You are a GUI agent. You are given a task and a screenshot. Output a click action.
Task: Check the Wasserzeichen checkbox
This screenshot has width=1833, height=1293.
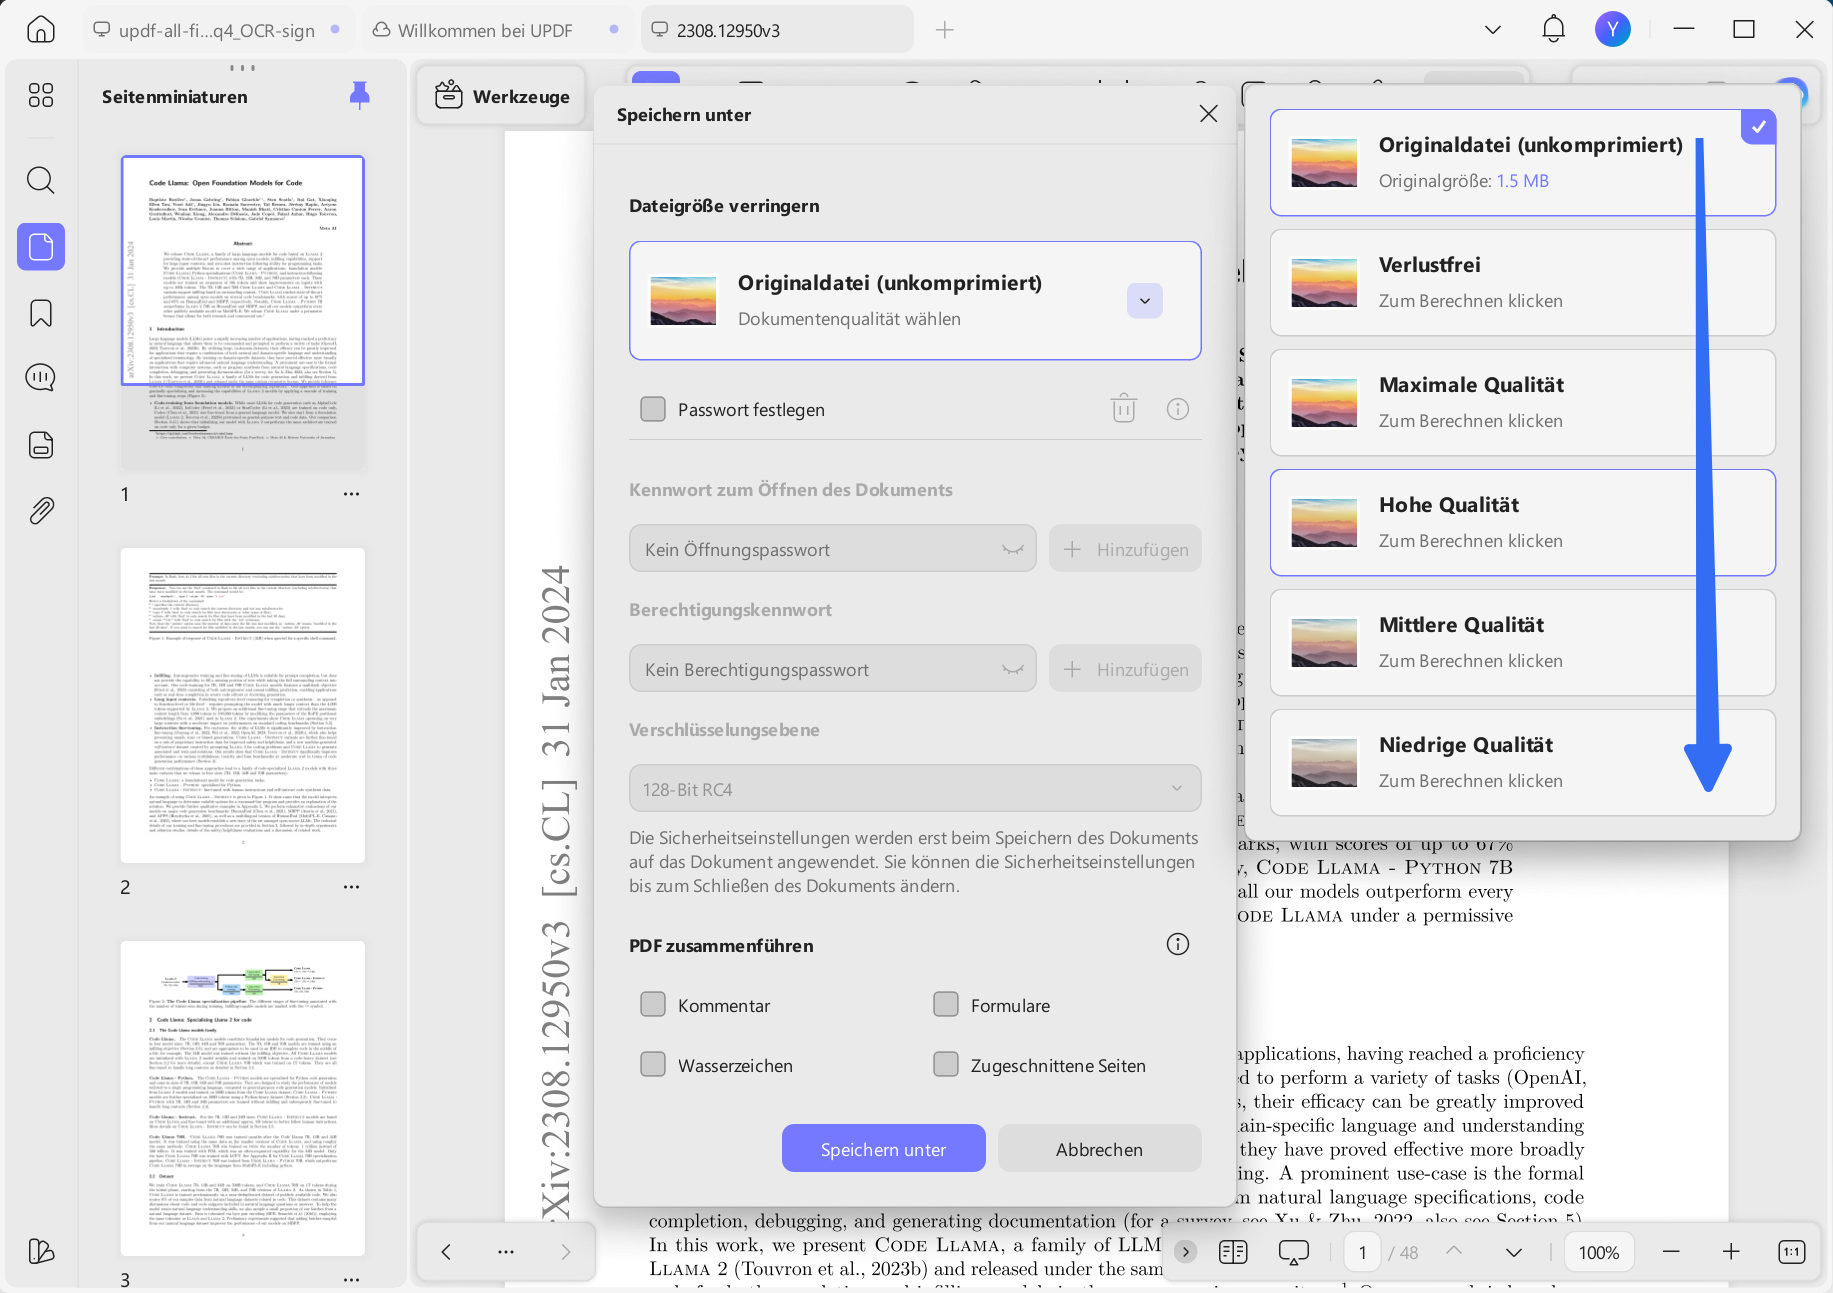point(653,1065)
